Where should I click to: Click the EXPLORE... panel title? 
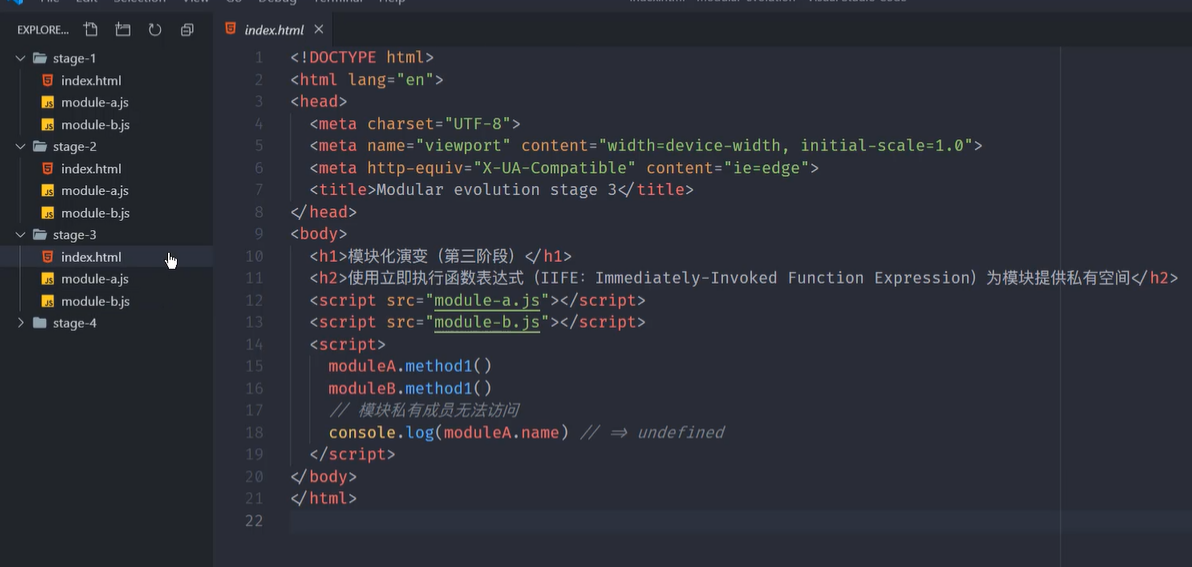(43, 30)
